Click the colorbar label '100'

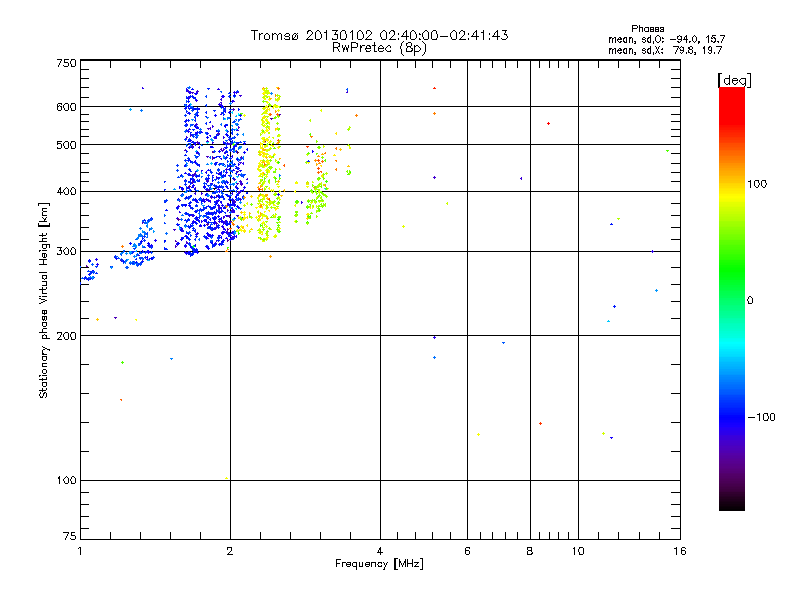pos(757,184)
